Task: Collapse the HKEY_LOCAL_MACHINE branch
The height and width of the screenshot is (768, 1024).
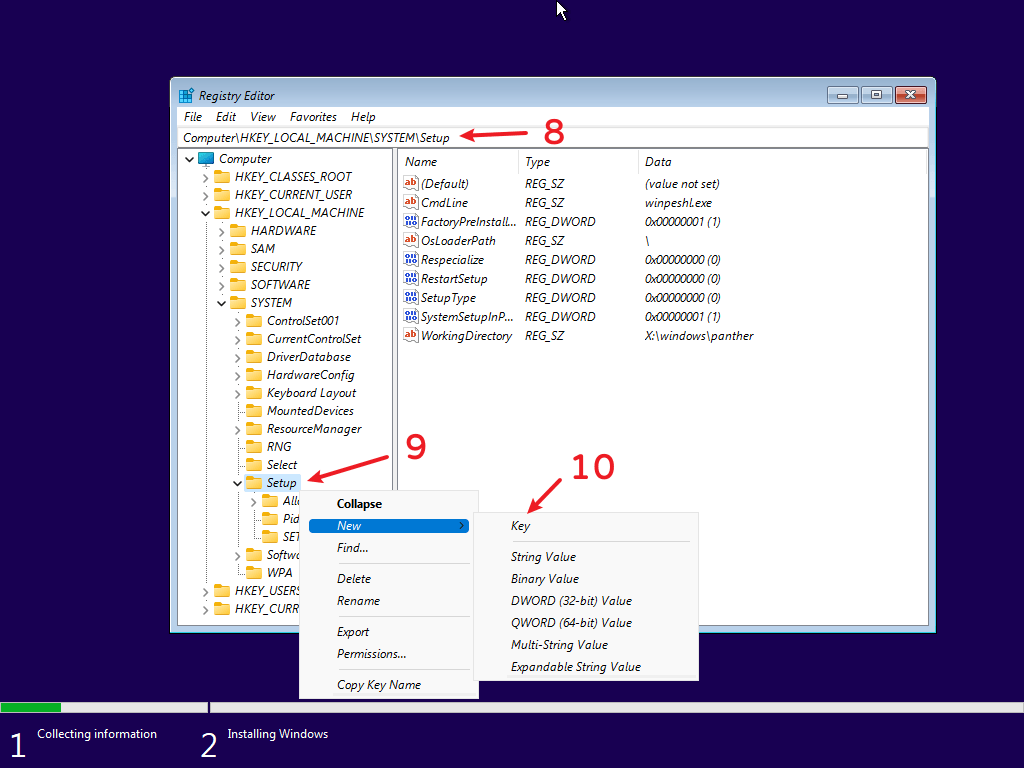Action: (205, 213)
